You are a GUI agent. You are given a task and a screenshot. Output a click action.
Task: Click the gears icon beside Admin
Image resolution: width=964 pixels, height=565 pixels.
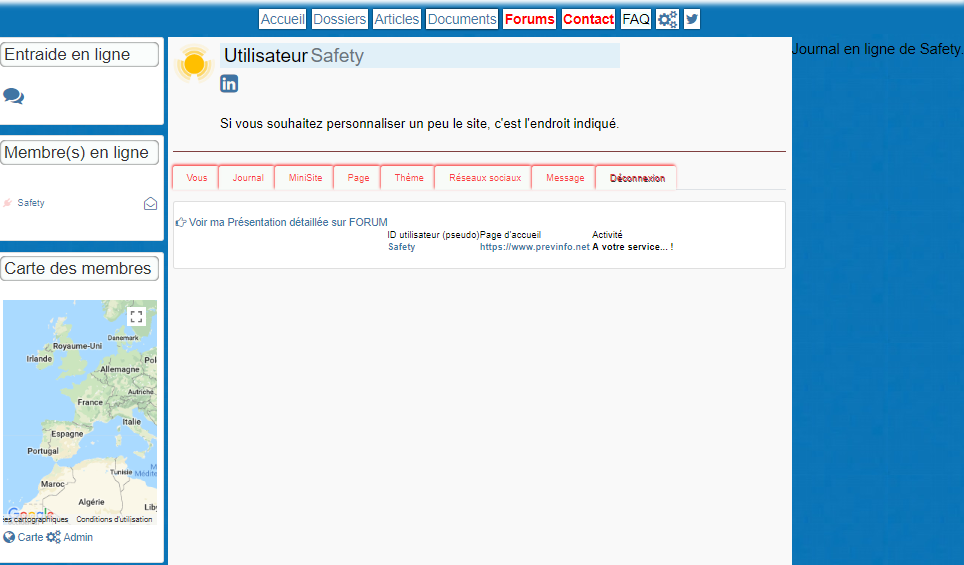pos(53,537)
